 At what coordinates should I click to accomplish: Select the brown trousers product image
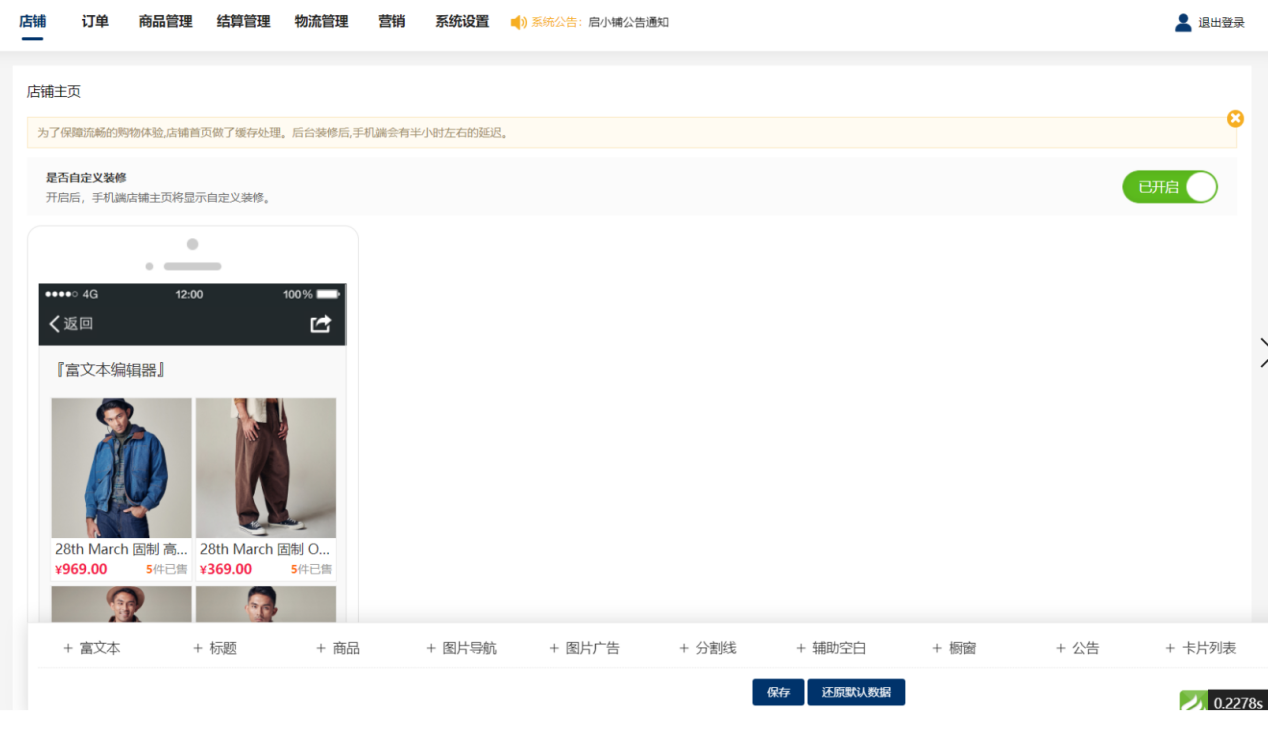(x=266, y=468)
